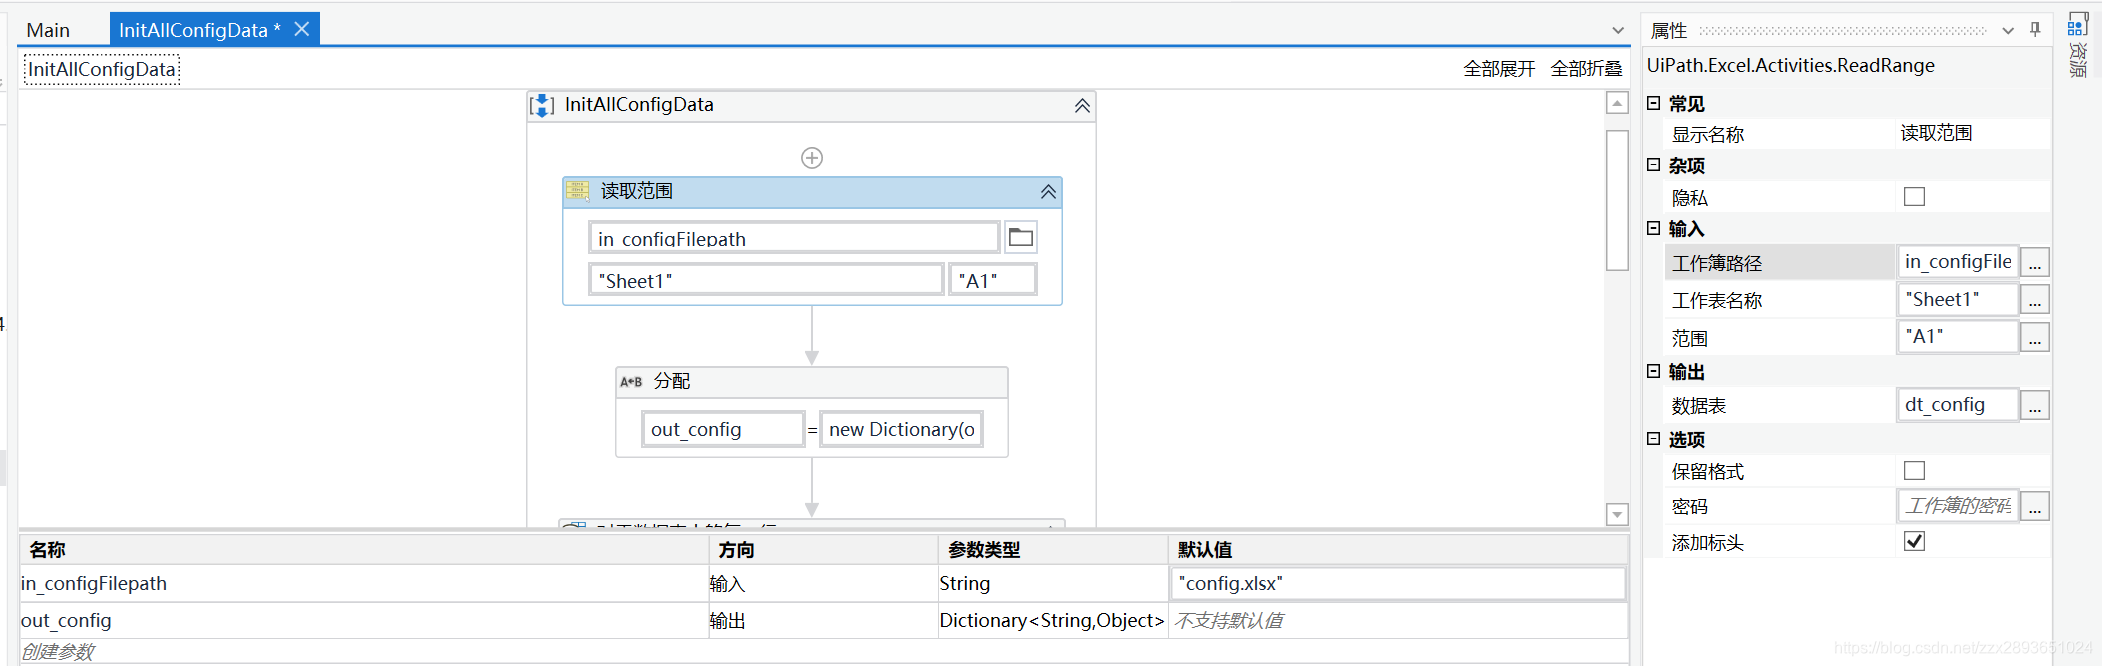
Task: Click the 密码 password field
Action: point(1958,506)
